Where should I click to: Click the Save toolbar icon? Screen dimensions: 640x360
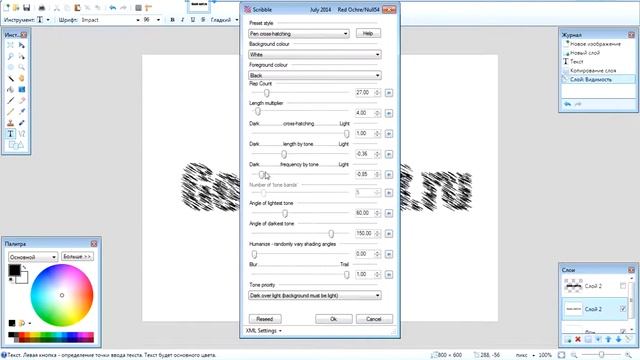(x=27, y=8)
